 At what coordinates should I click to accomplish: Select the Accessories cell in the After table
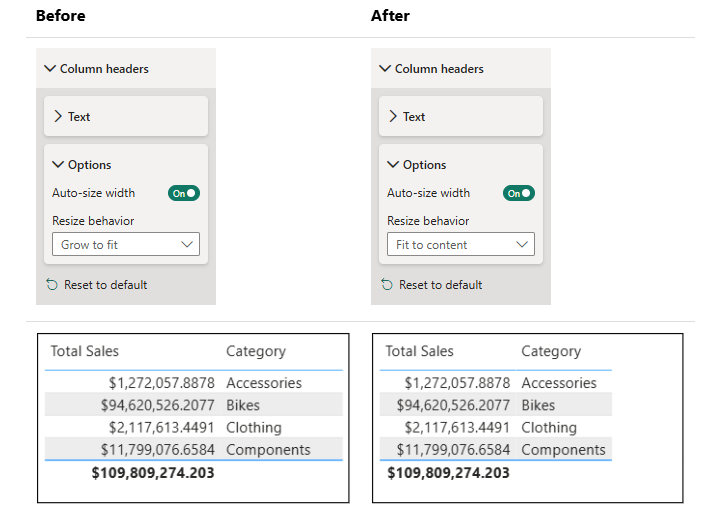pyautogui.click(x=558, y=383)
